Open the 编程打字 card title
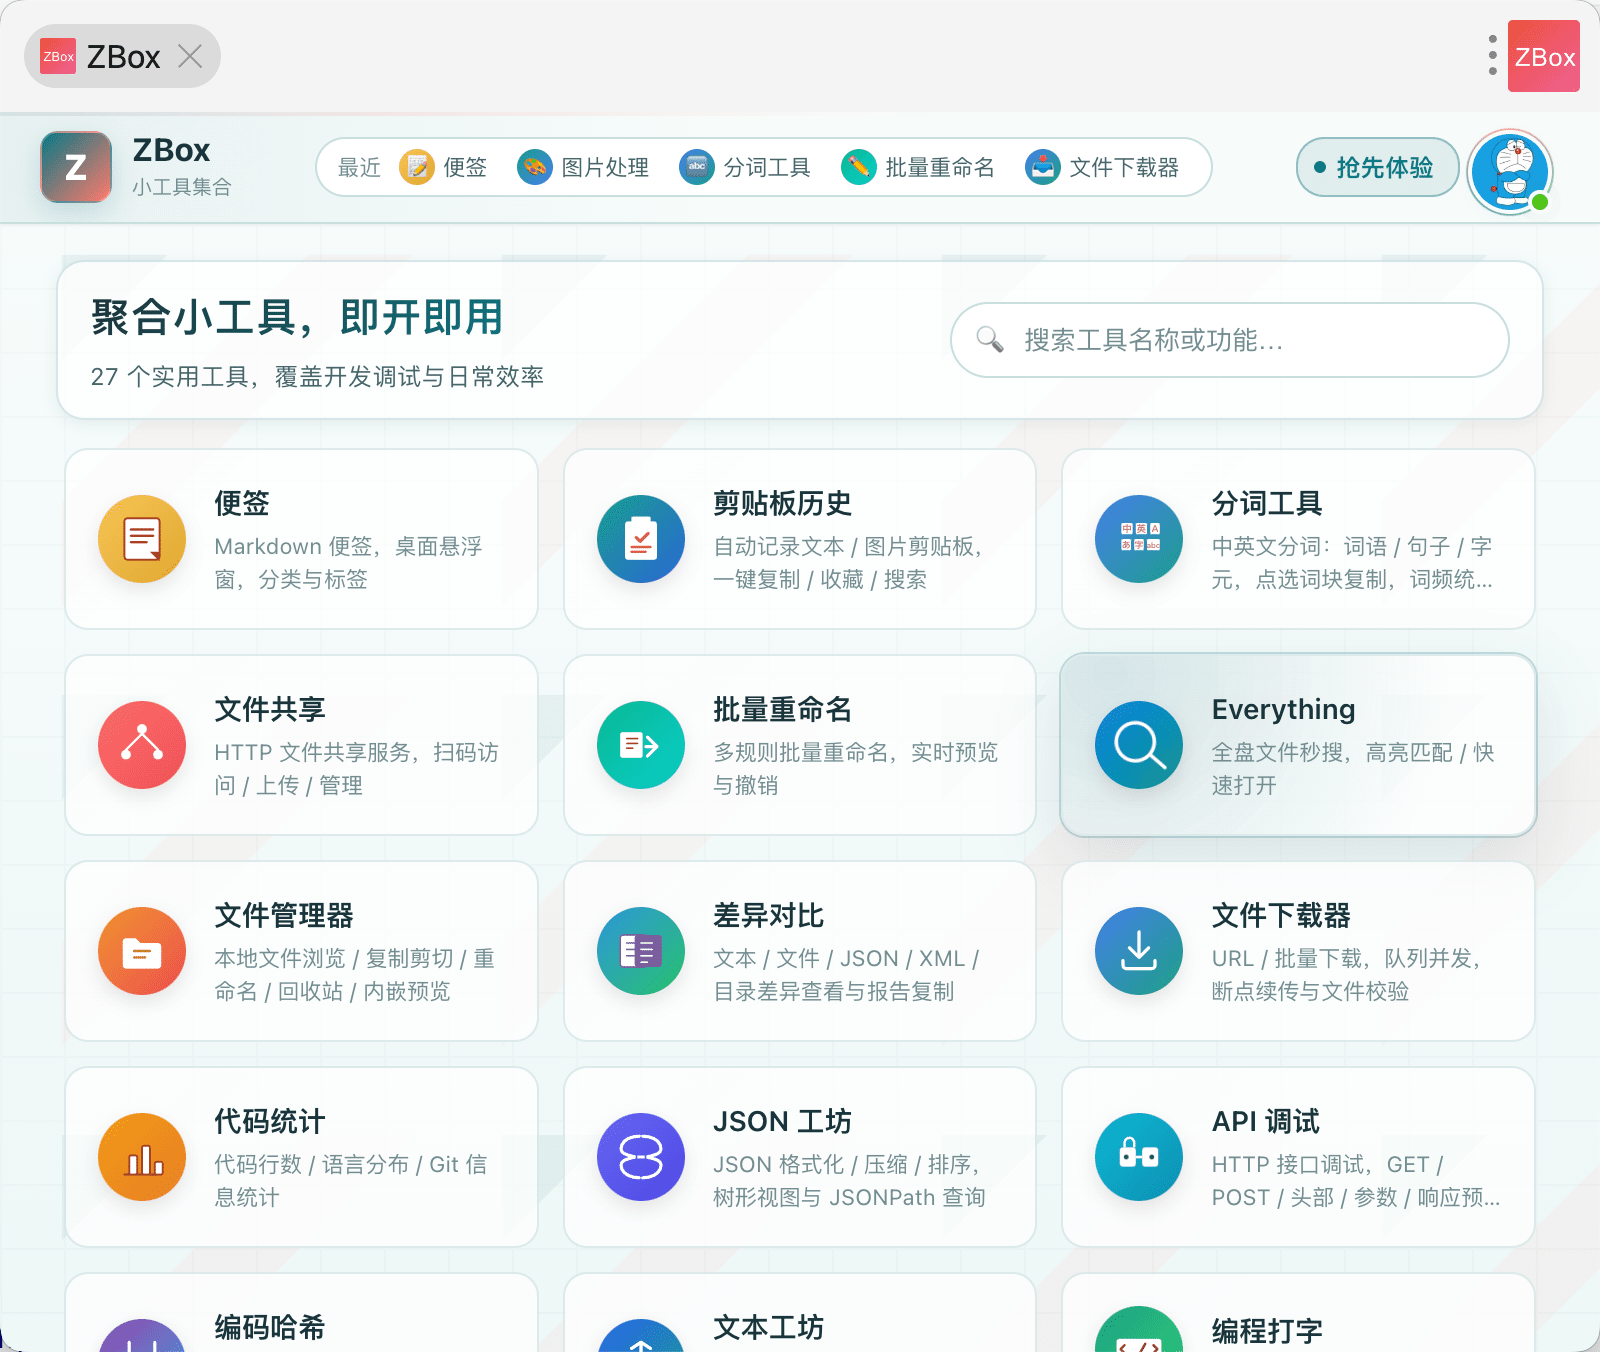1600x1352 pixels. click(1268, 1331)
